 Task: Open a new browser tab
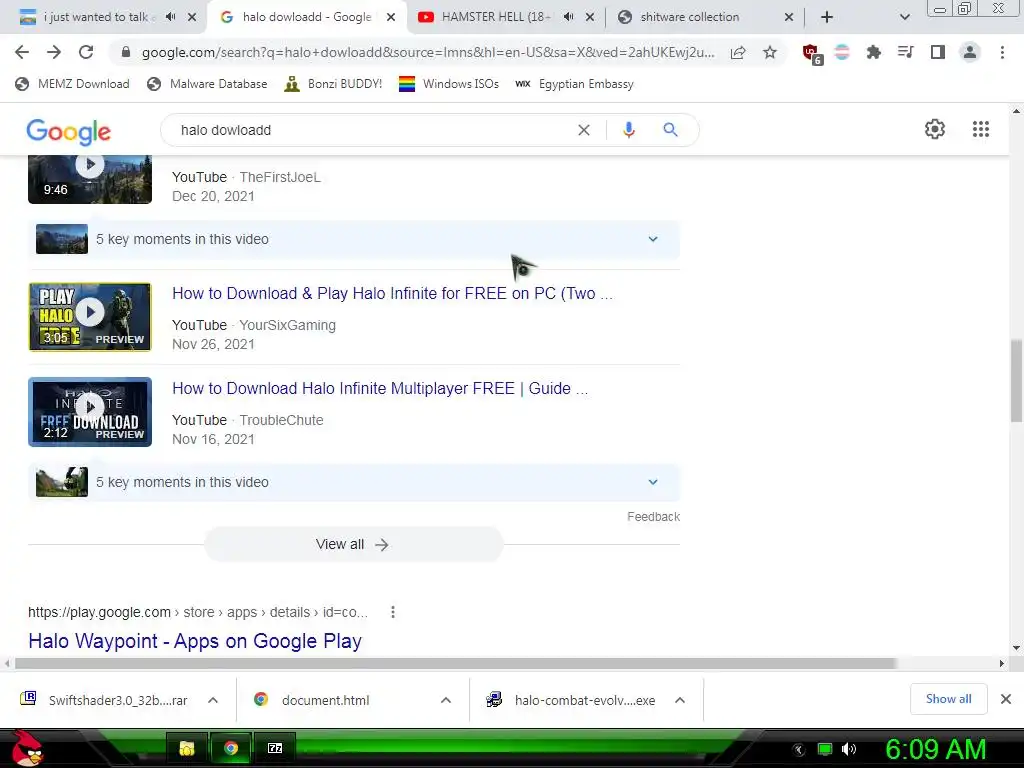[827, 18]
